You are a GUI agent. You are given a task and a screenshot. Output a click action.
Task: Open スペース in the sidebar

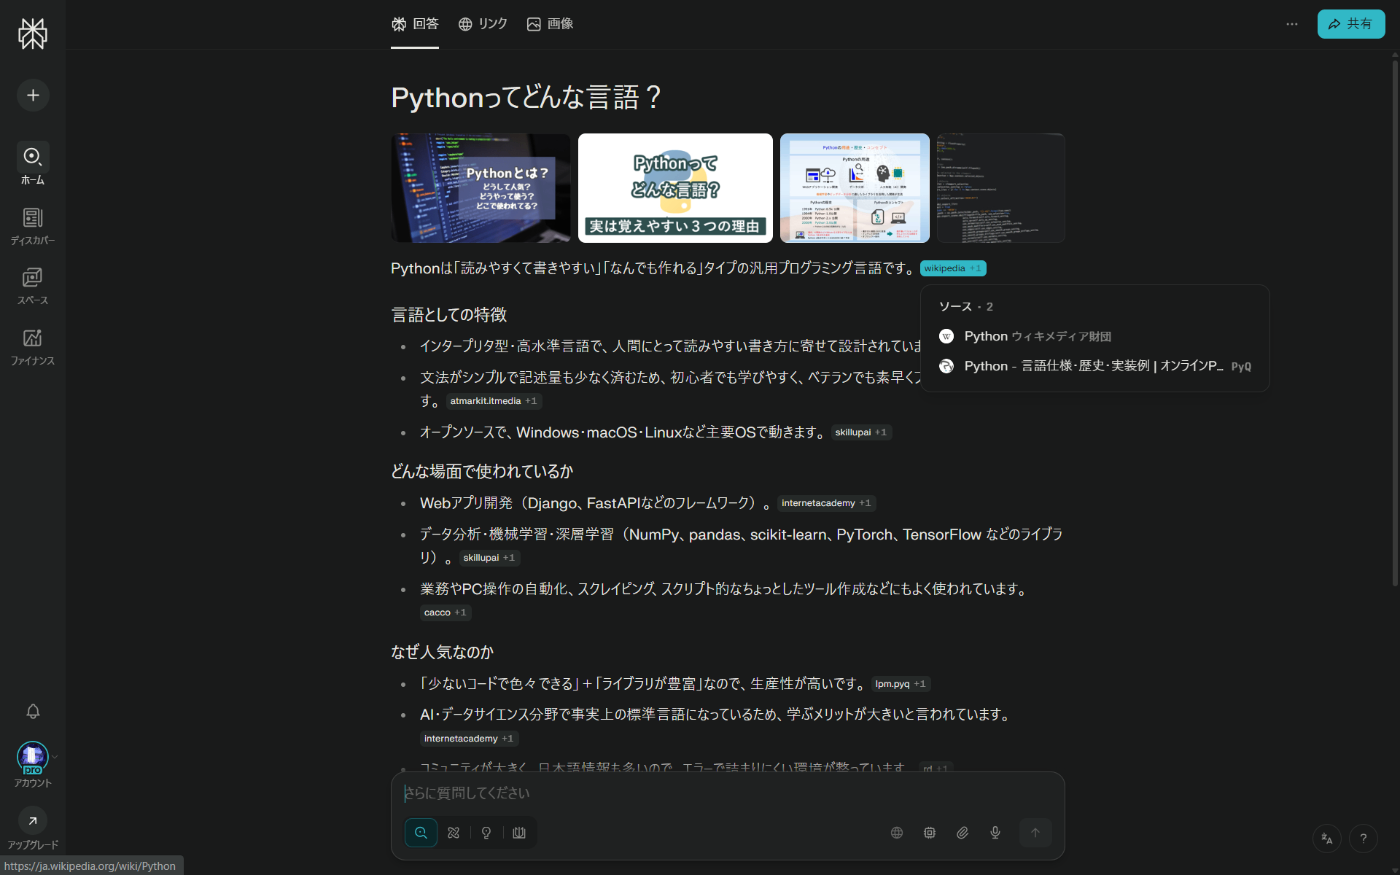coord(33,286)
